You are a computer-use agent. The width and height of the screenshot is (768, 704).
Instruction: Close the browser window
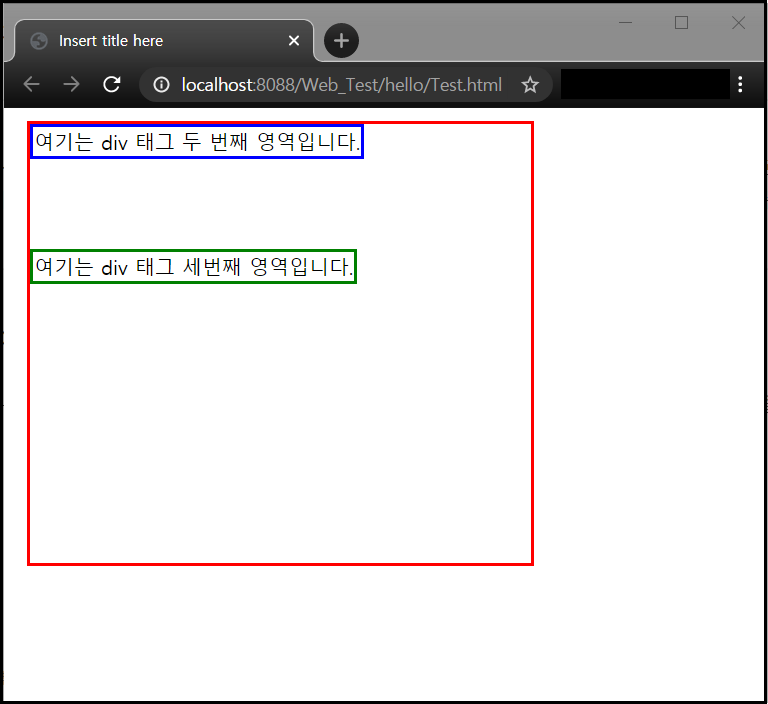click(x=738, y=23)
